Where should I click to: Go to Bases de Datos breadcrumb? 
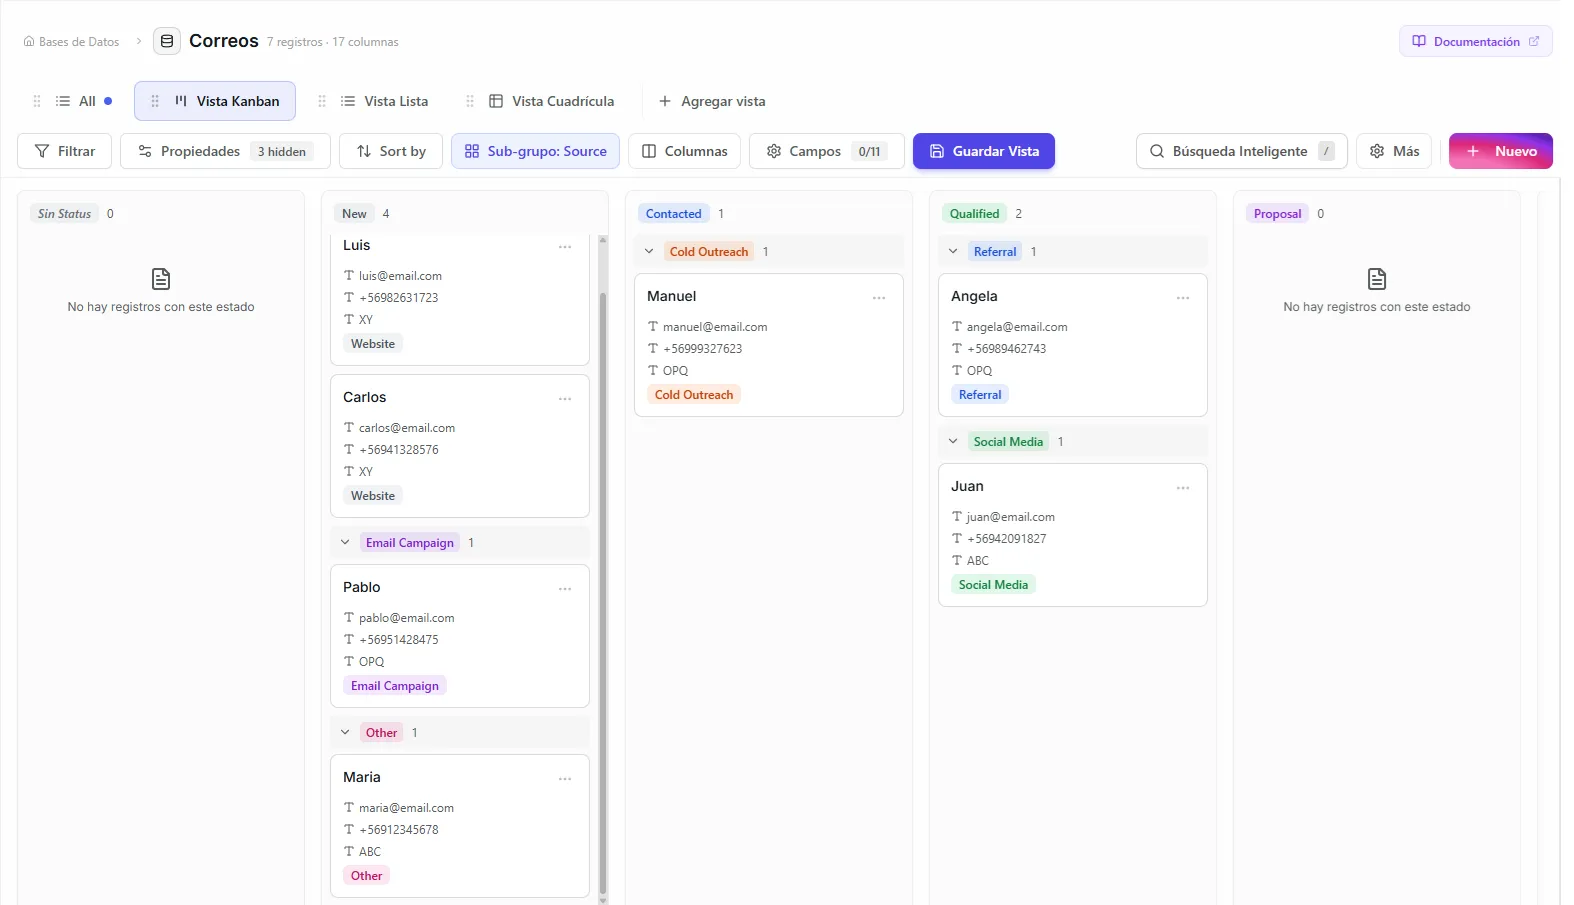(x=71, y=42)
